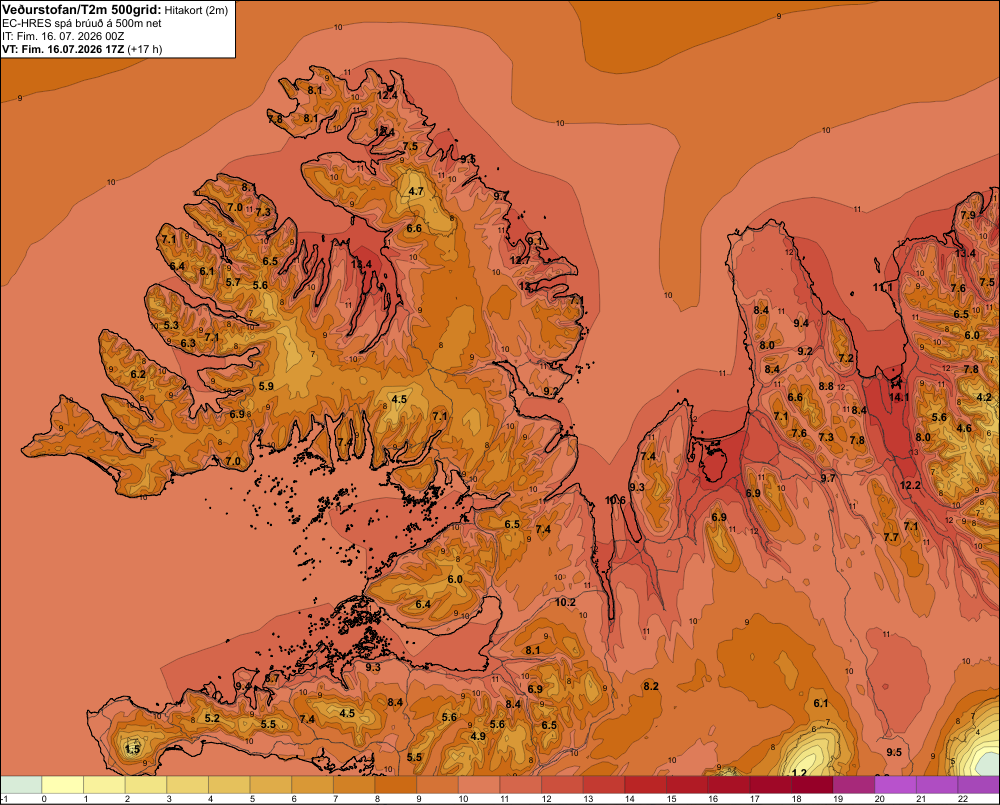Viewport: 1000px width, 805px height.
Task: Click the 5.7 temperature value
Action: (233, 282)
